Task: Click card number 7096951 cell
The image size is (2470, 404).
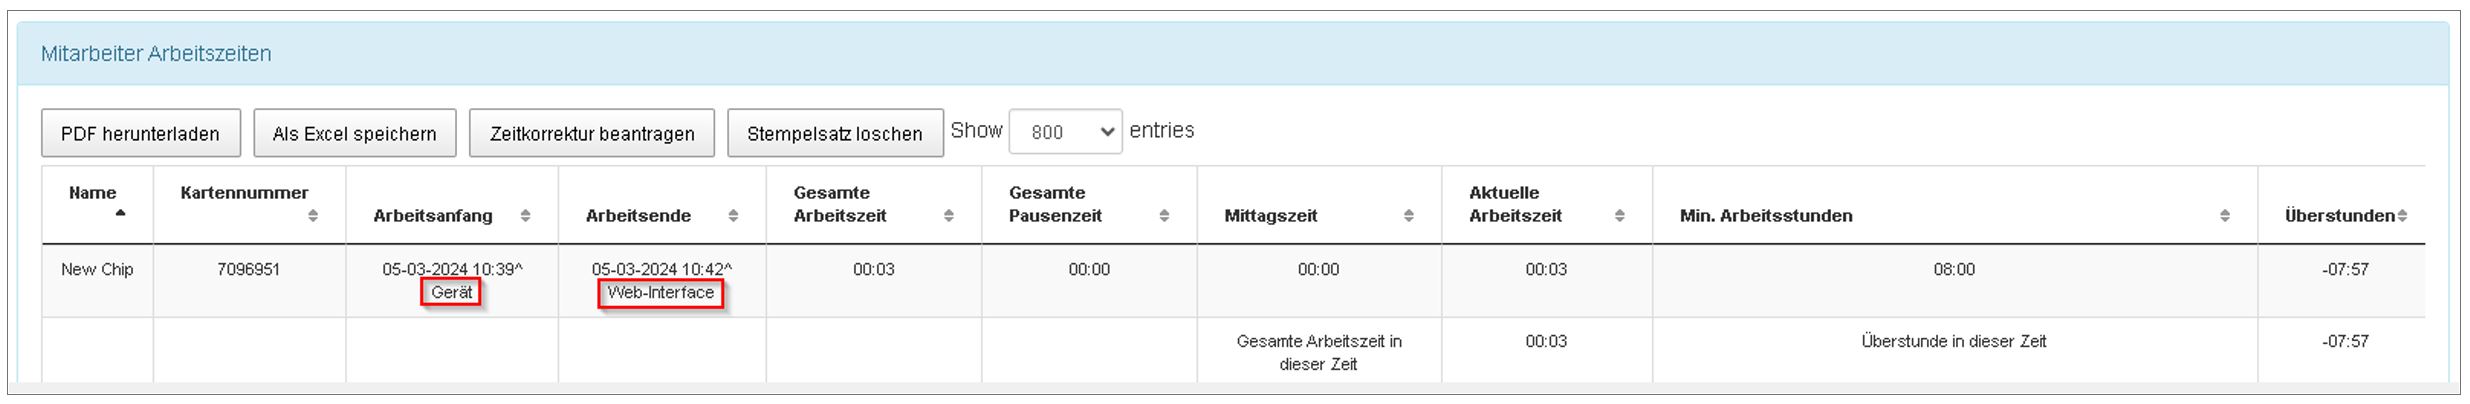Action: tap(248, 269)
